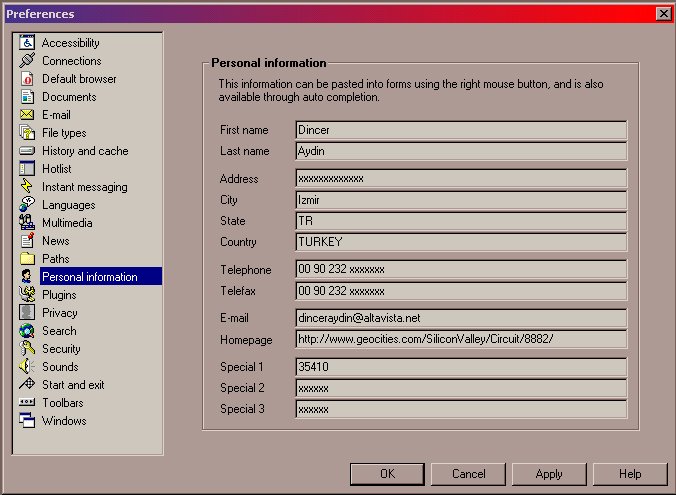Viewport: 676px width, 495px height.
Task: Click the Plugins icon in category list
Action: tap(27, 295)
